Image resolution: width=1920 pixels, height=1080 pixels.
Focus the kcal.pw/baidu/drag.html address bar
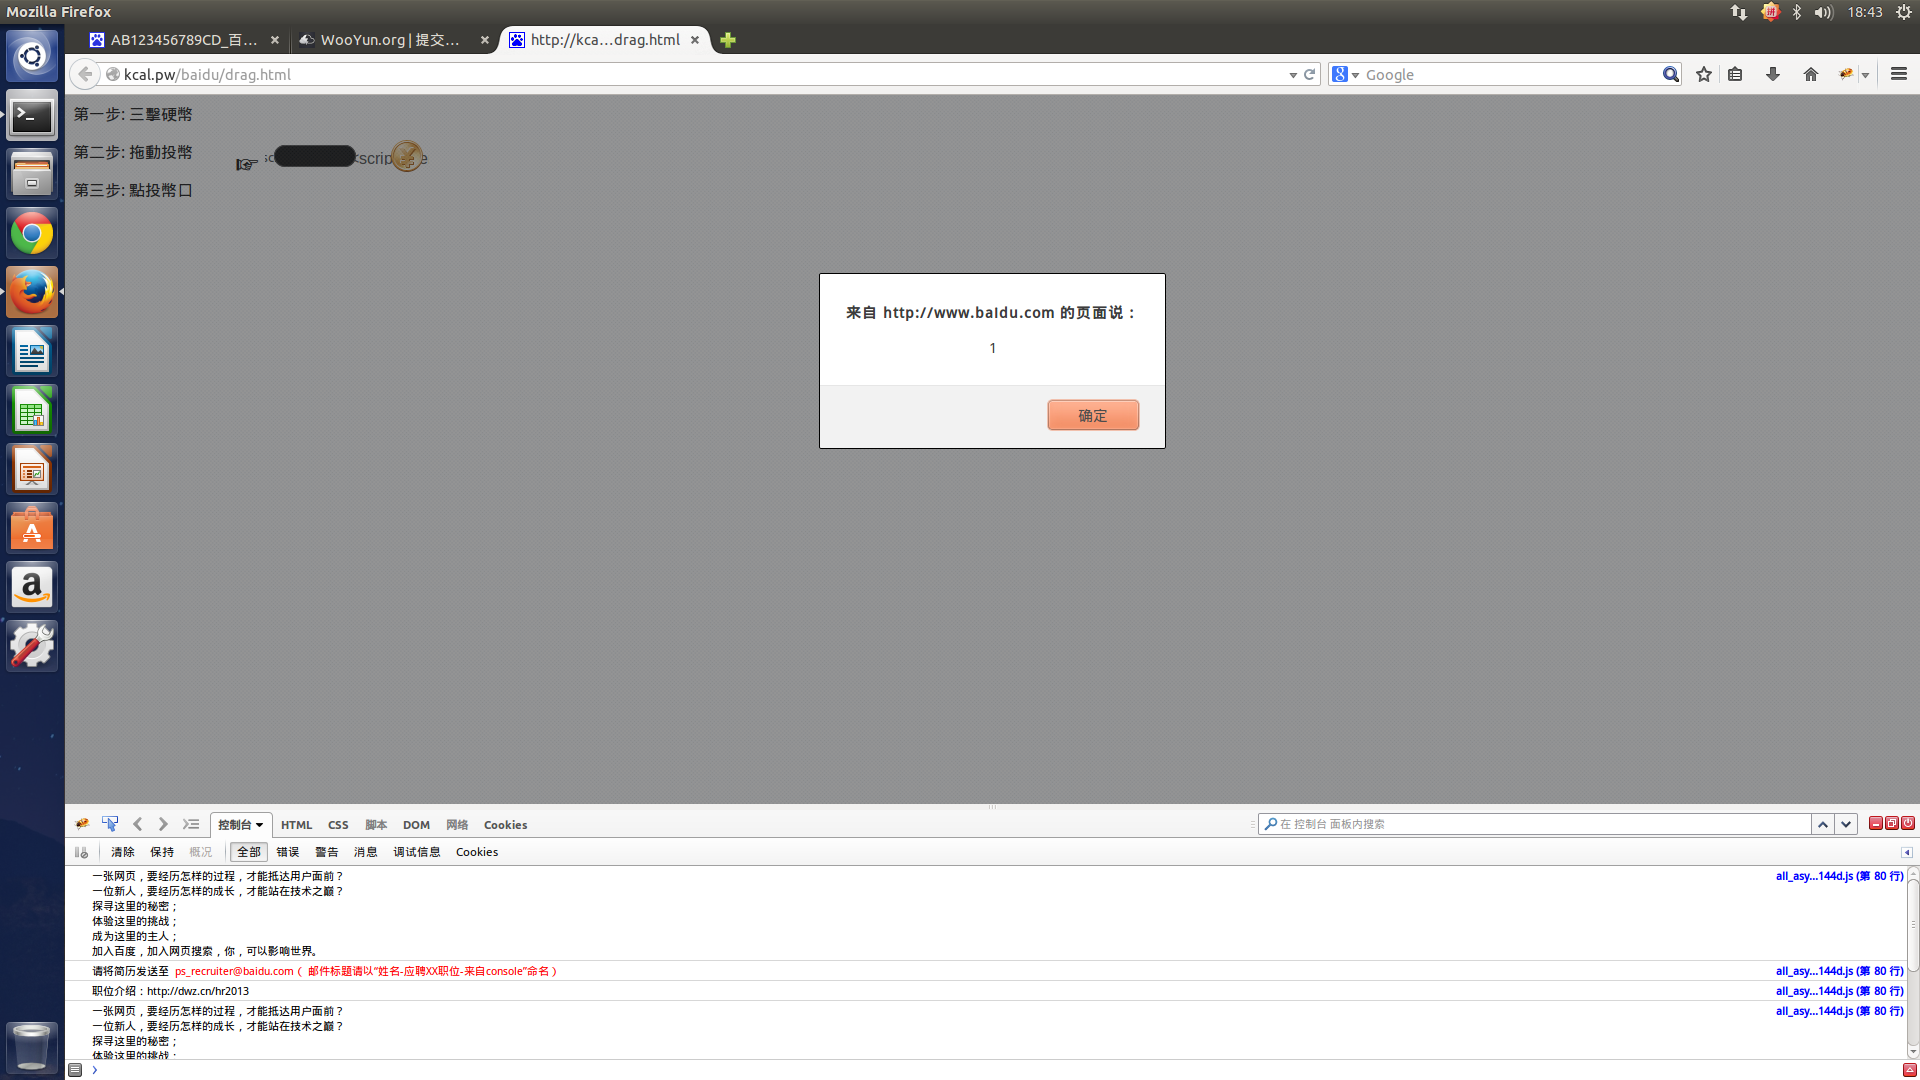pyautogui.click(x=700, y=75)
